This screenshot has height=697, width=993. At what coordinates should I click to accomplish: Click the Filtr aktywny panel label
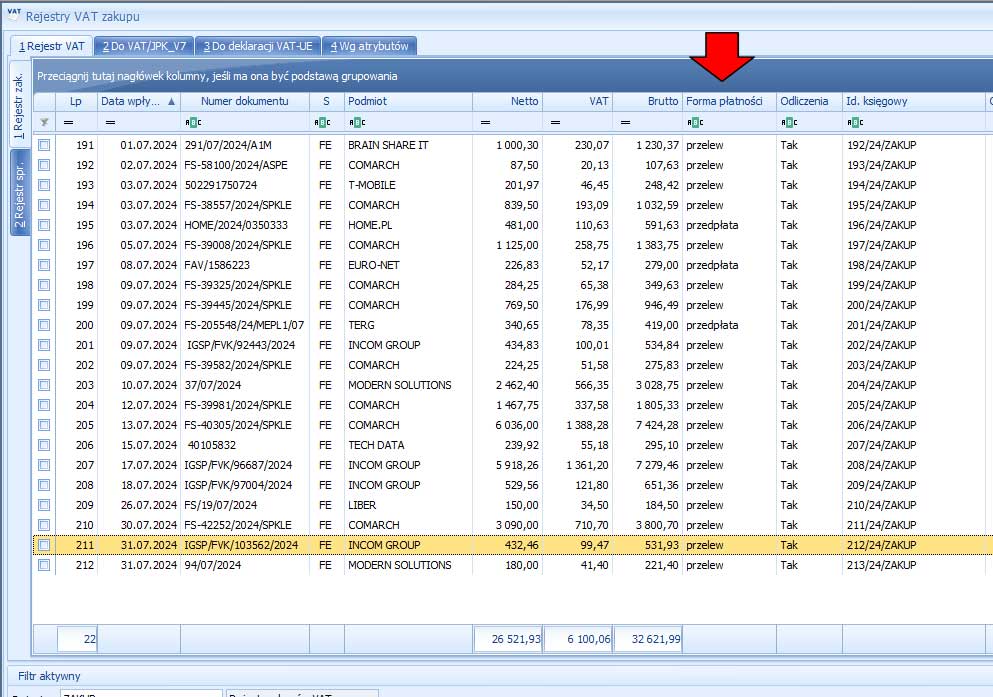coord(49,676)
